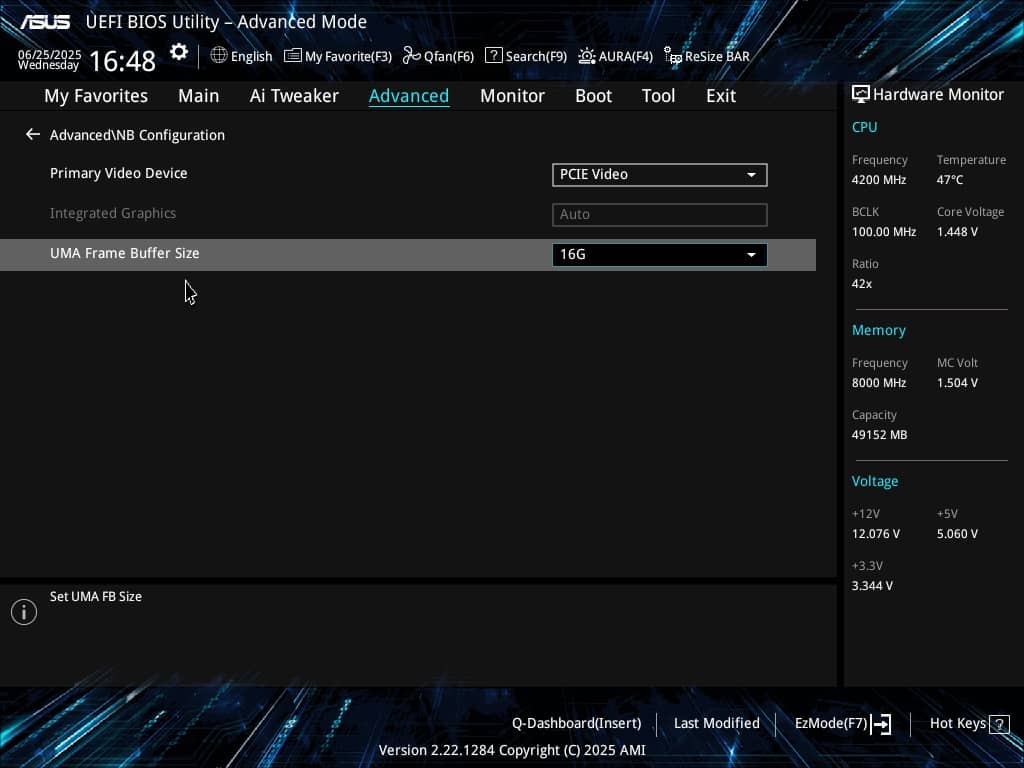The width and height of the screenshot is (1024, 768).
Task: Select the UMA Frame Buffer Size row label
Action: tap(125, 253)
